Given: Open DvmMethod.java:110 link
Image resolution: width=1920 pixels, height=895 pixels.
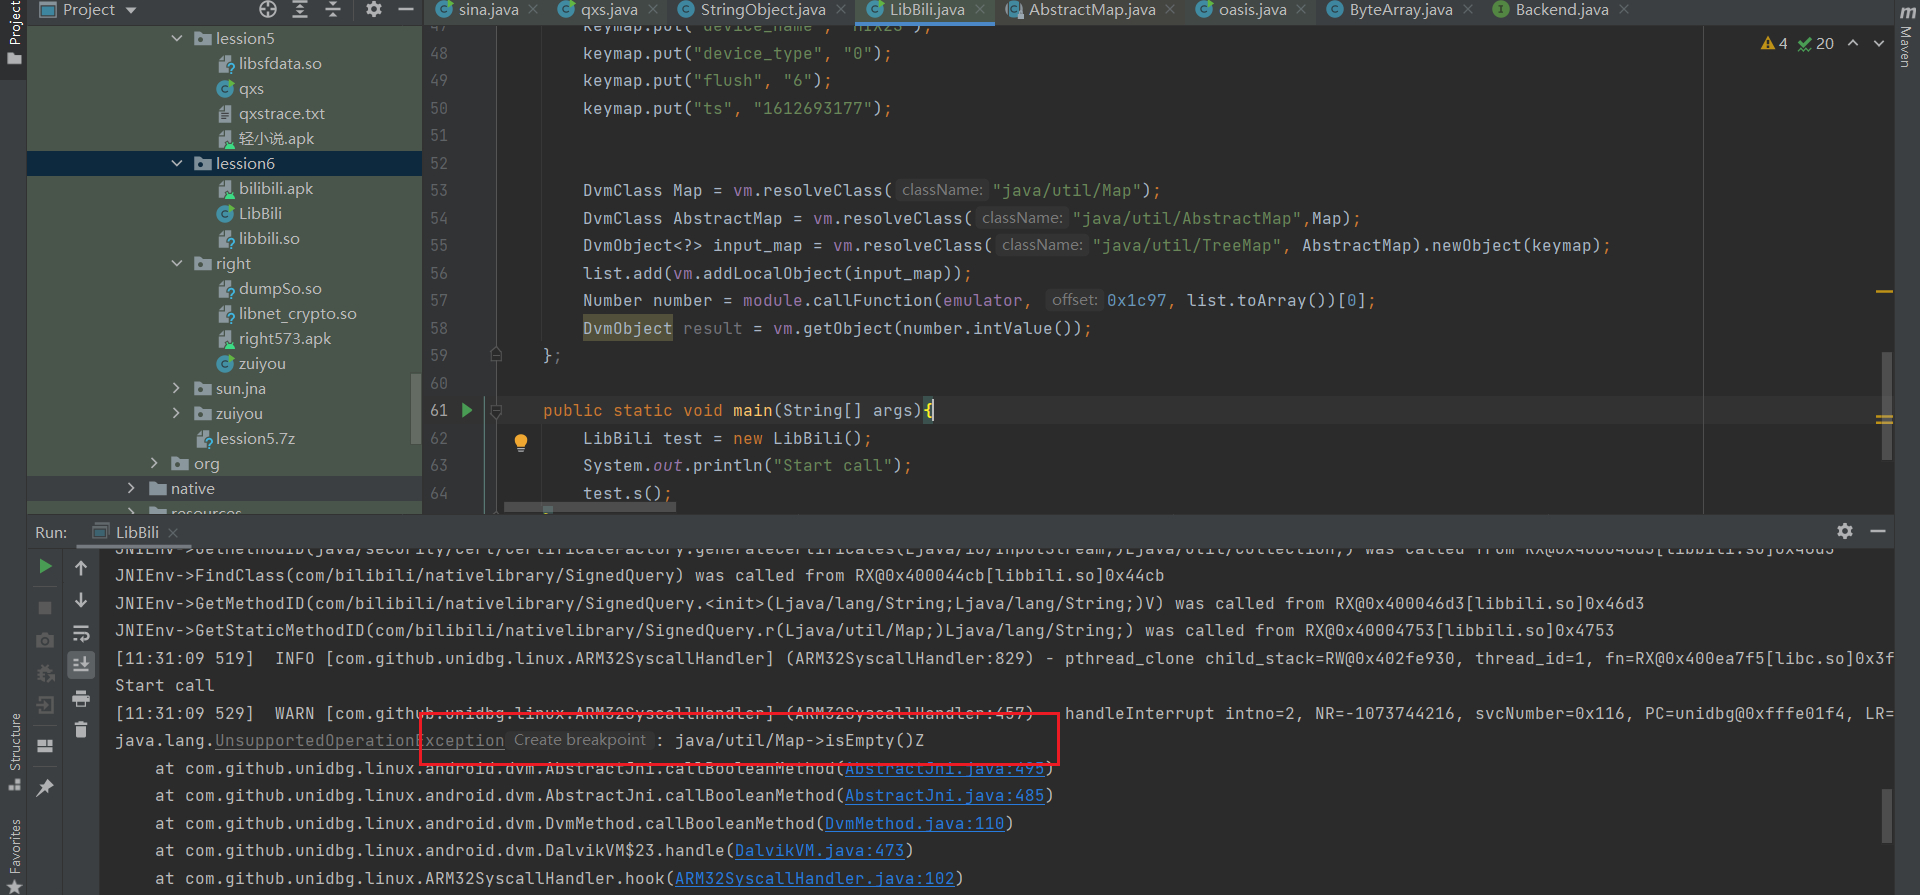Looking at the screenshot, I should tap(914, 823).
